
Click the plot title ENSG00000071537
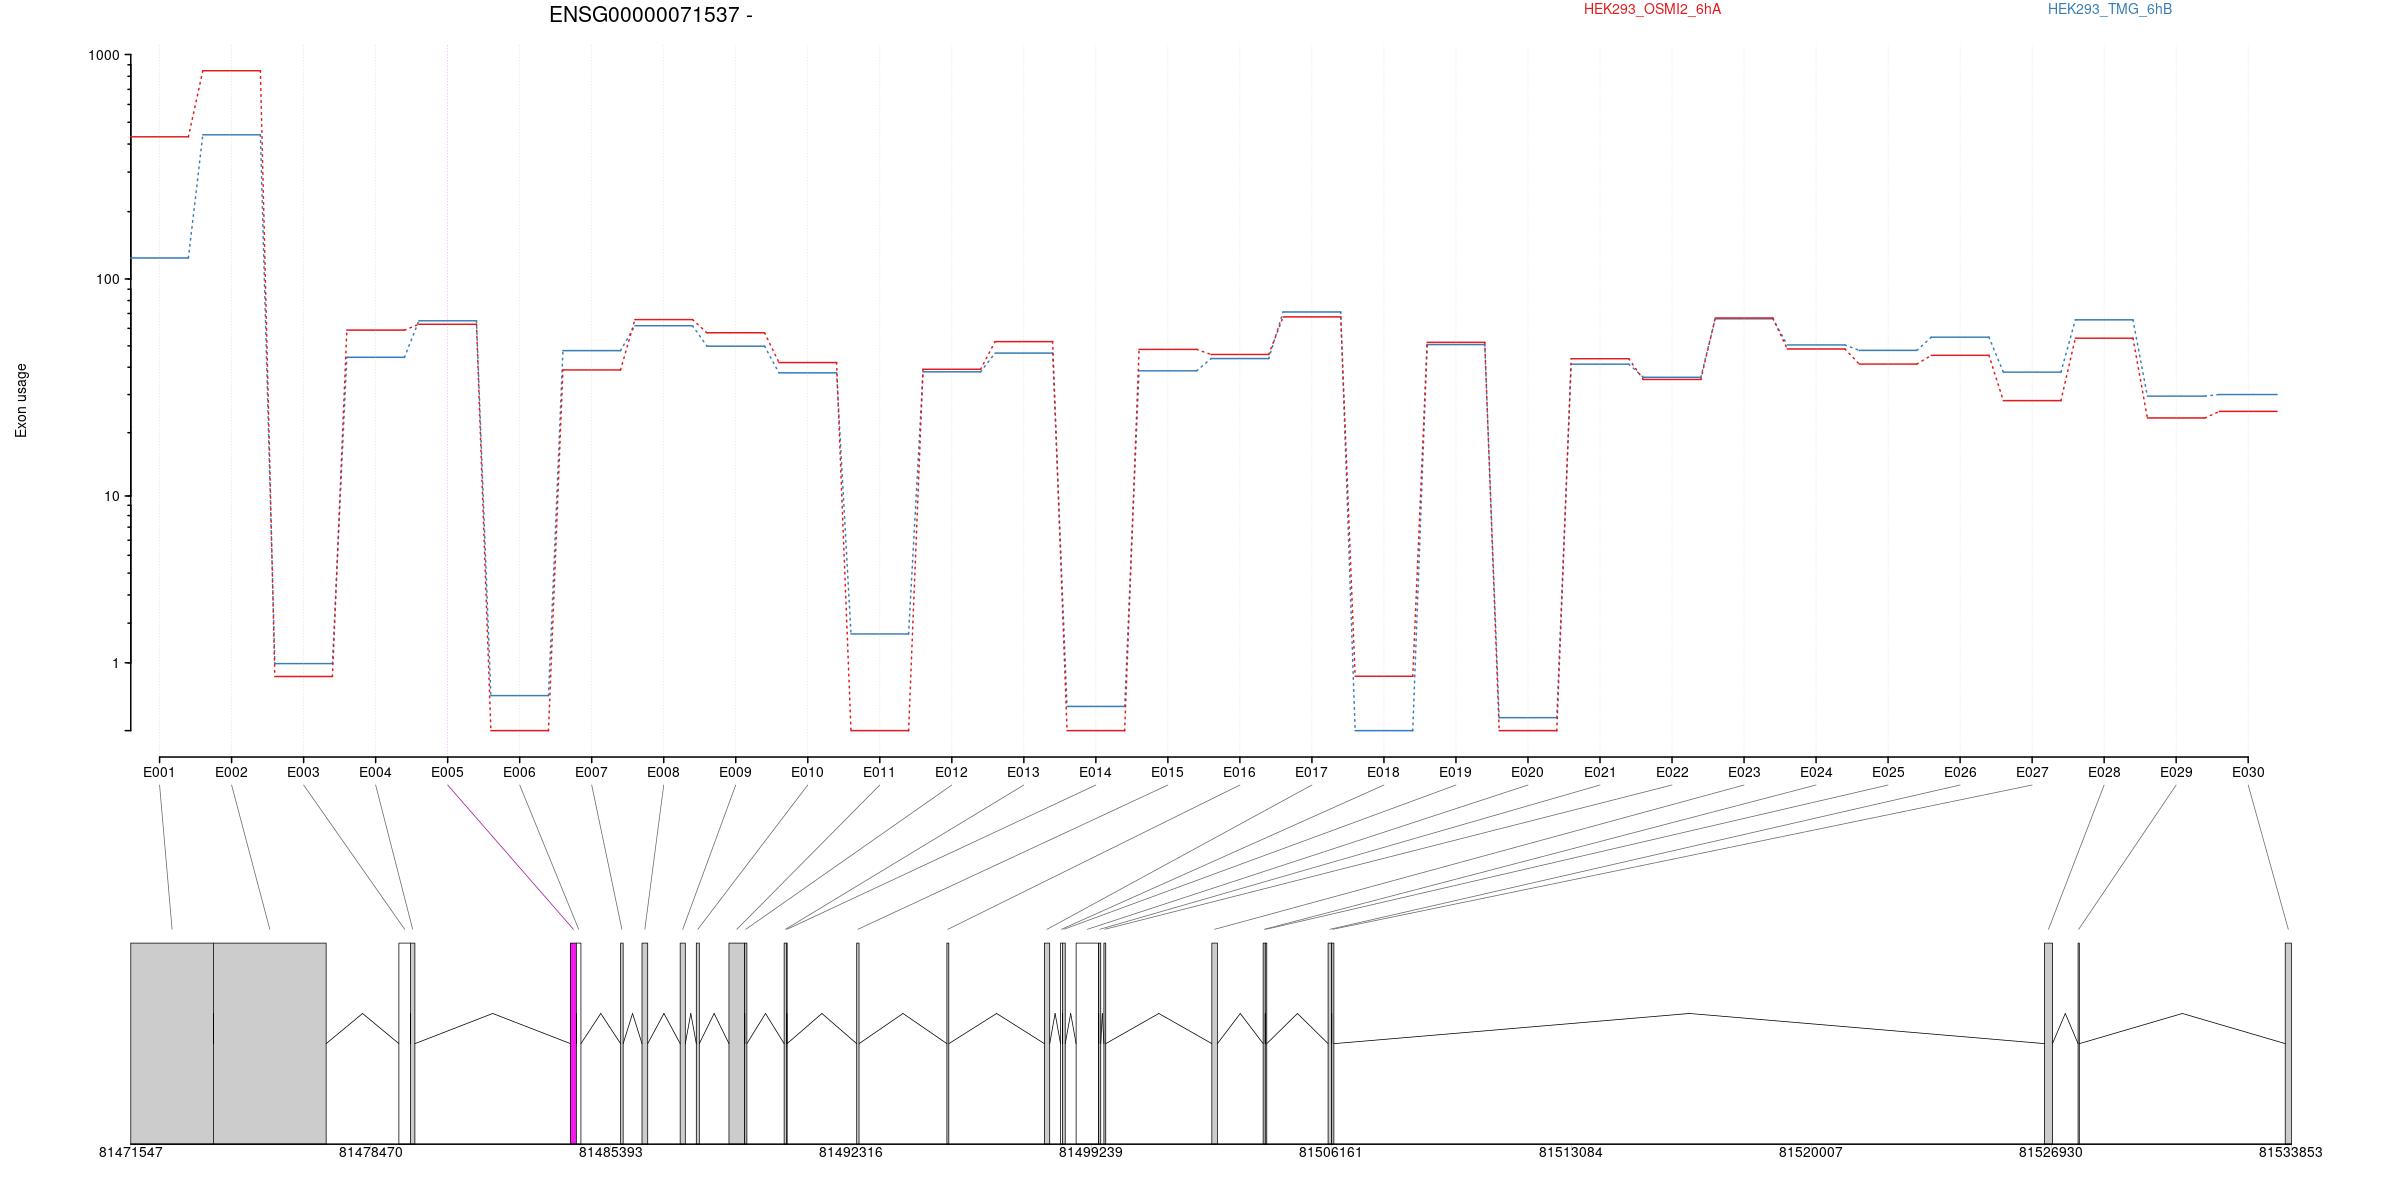click(x=651, y=15)
